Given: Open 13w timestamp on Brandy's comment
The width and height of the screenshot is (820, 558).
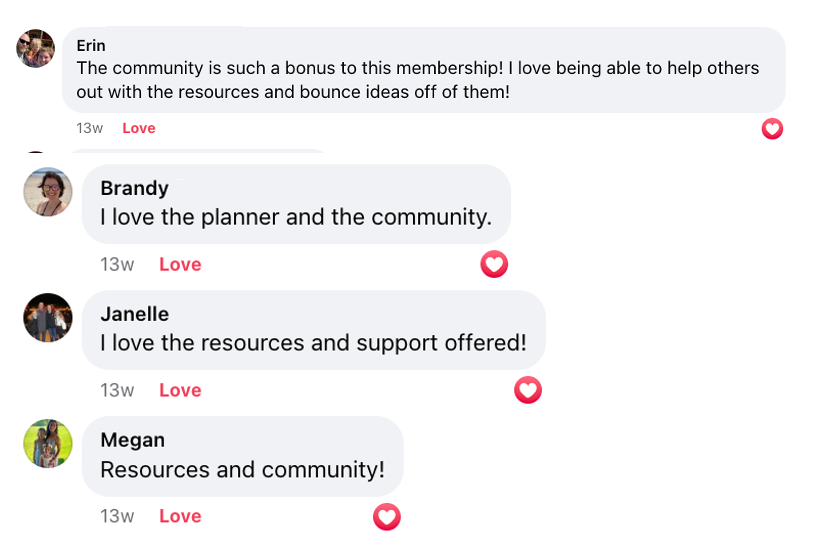Looking at the screenshot, I should 117,264.
